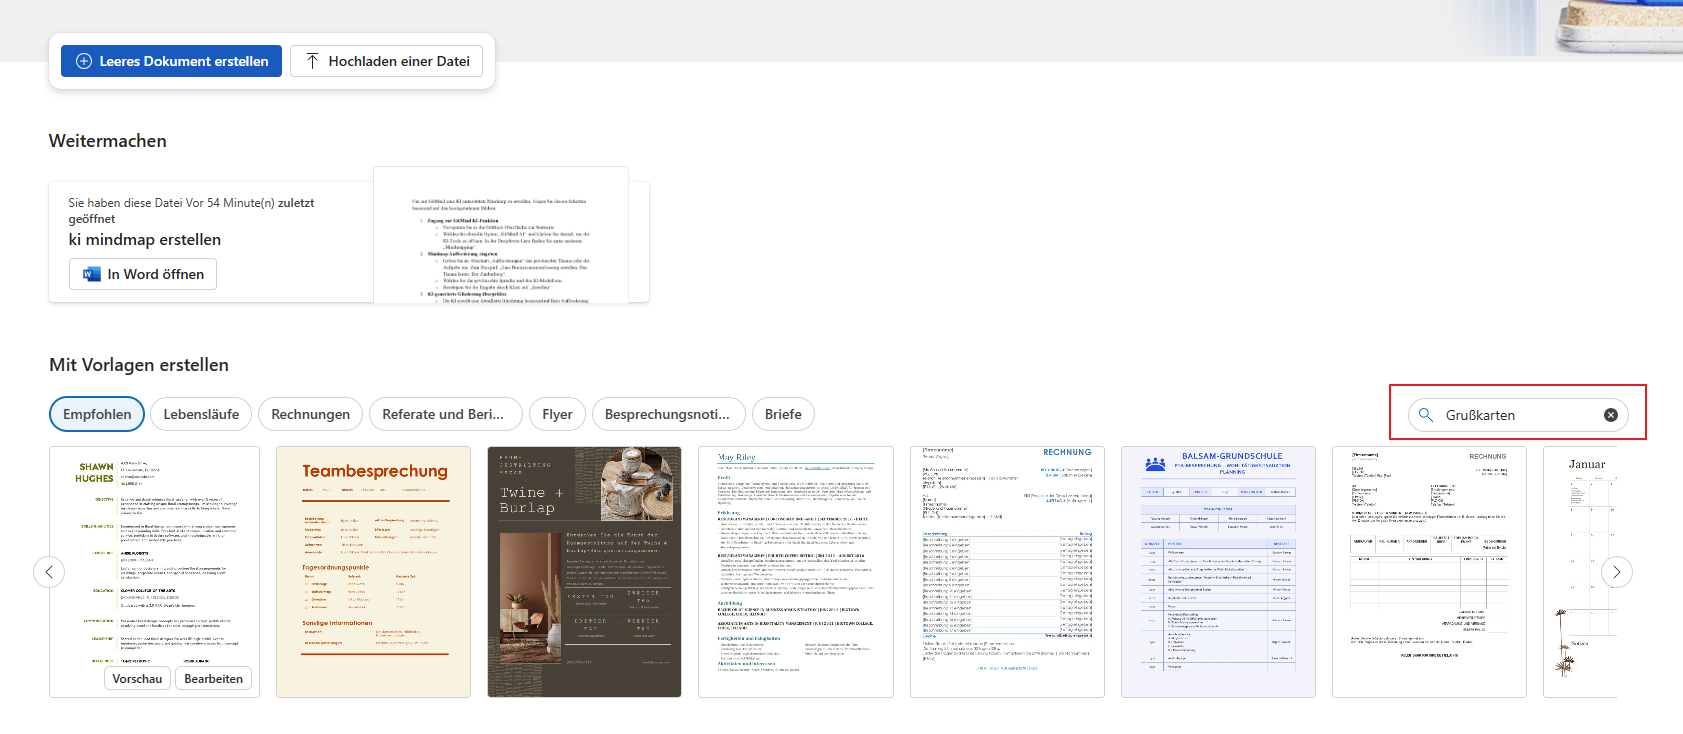Click Hochladen einer Datei button
This screenshot has width=1683, height=734.
pyautogui.click(x=387, y=61)
